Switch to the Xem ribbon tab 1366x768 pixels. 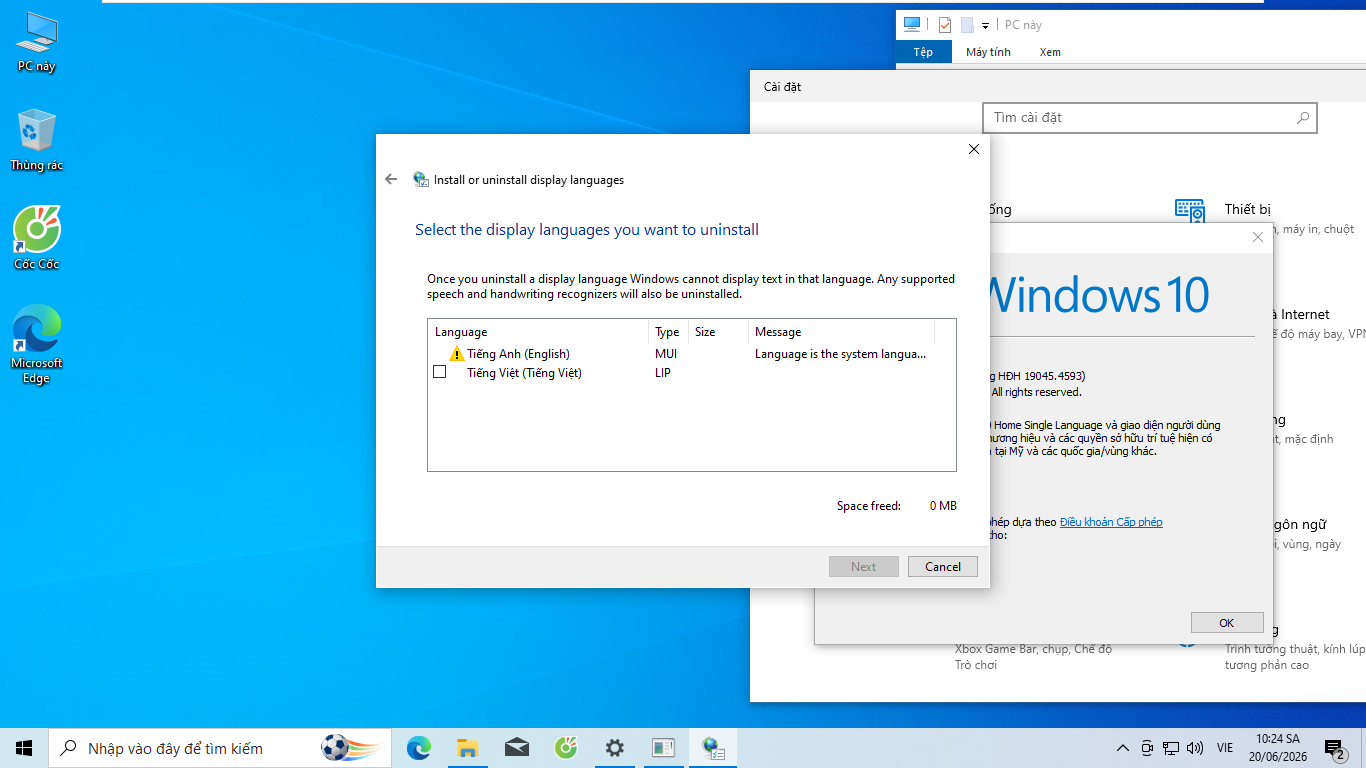pos(1050,52)
